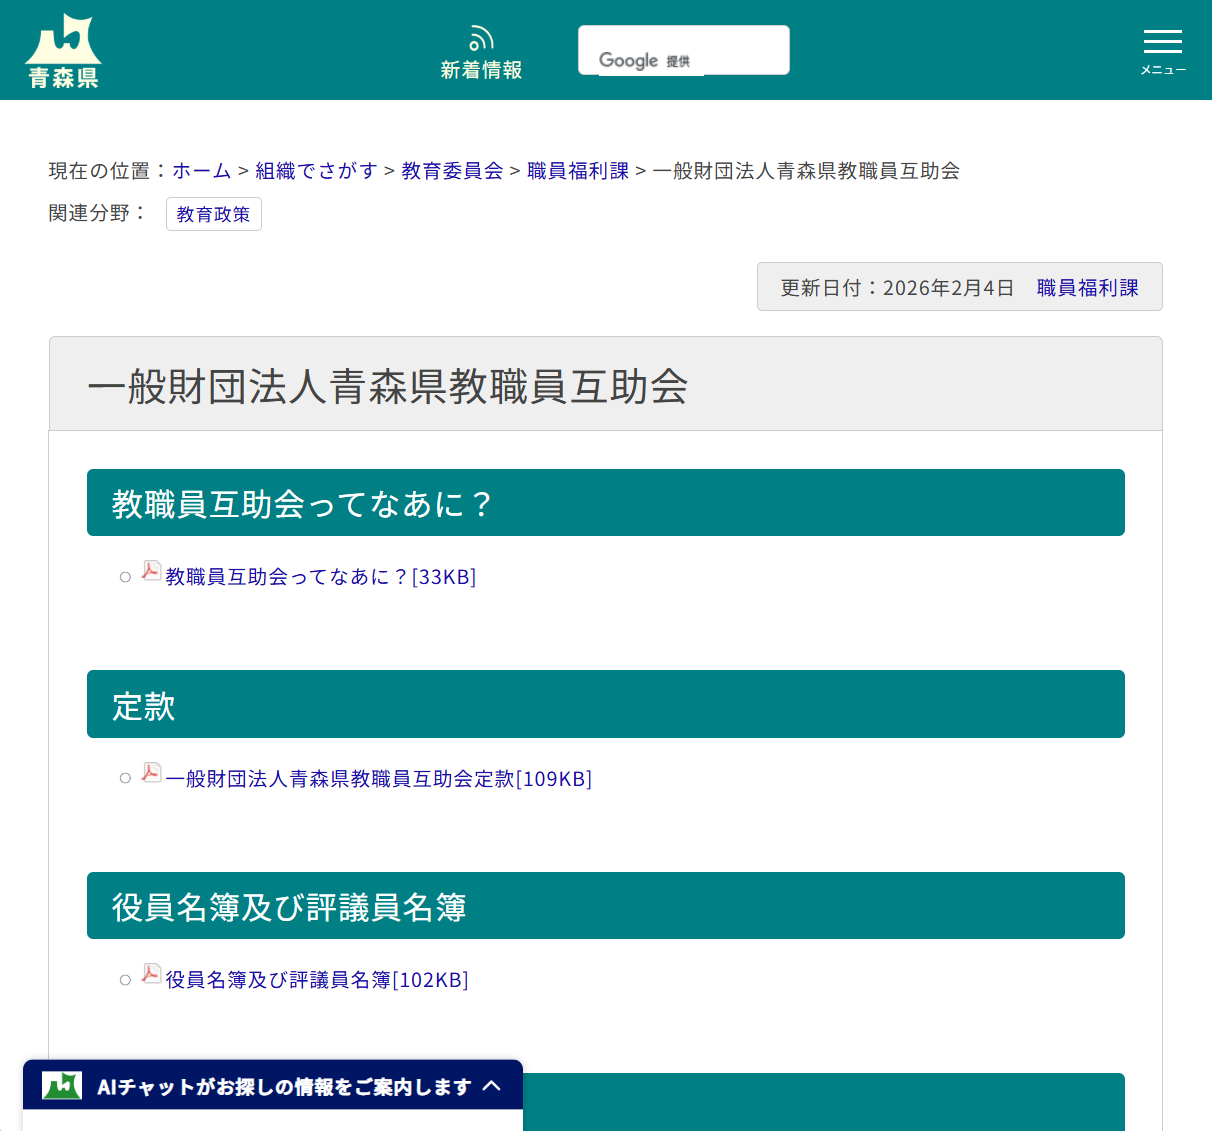The width and height of the screenshot is (1212, 1131).
Task: Open the 職員福利課 breadcrumb link
Action: [577, 171]
